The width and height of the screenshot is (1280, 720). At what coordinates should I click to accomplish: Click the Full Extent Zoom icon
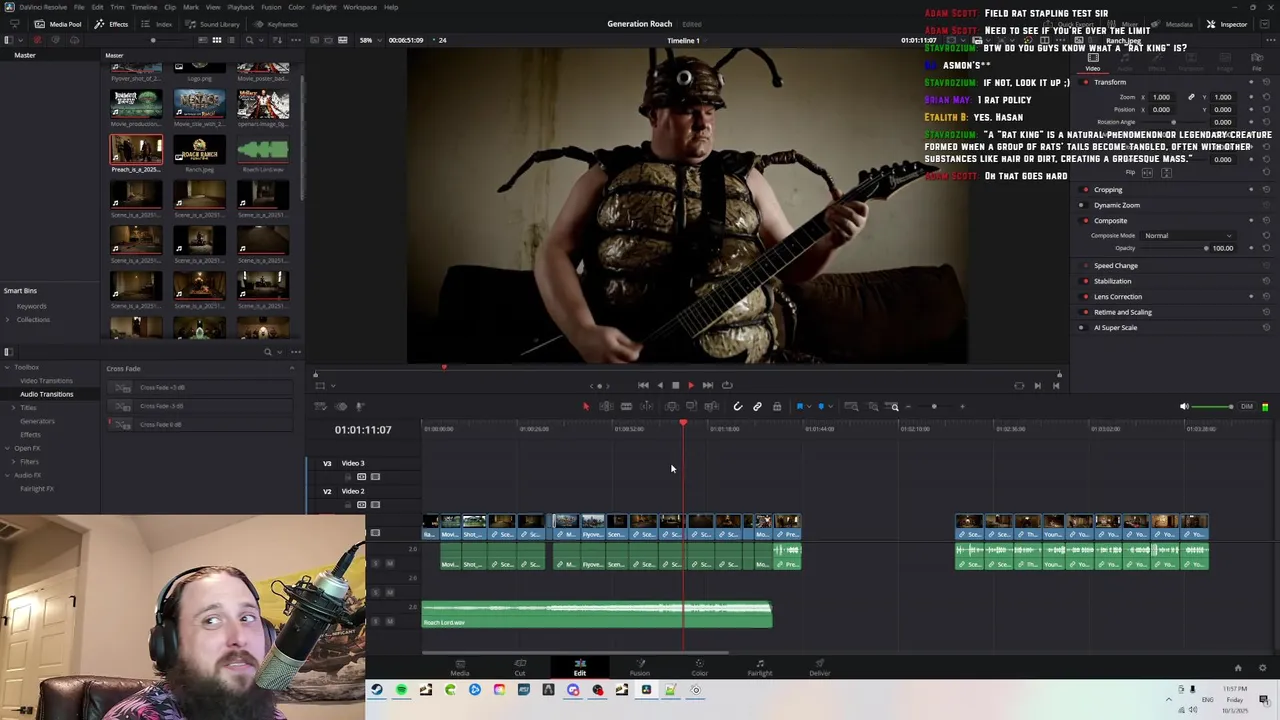pos(851,406)
